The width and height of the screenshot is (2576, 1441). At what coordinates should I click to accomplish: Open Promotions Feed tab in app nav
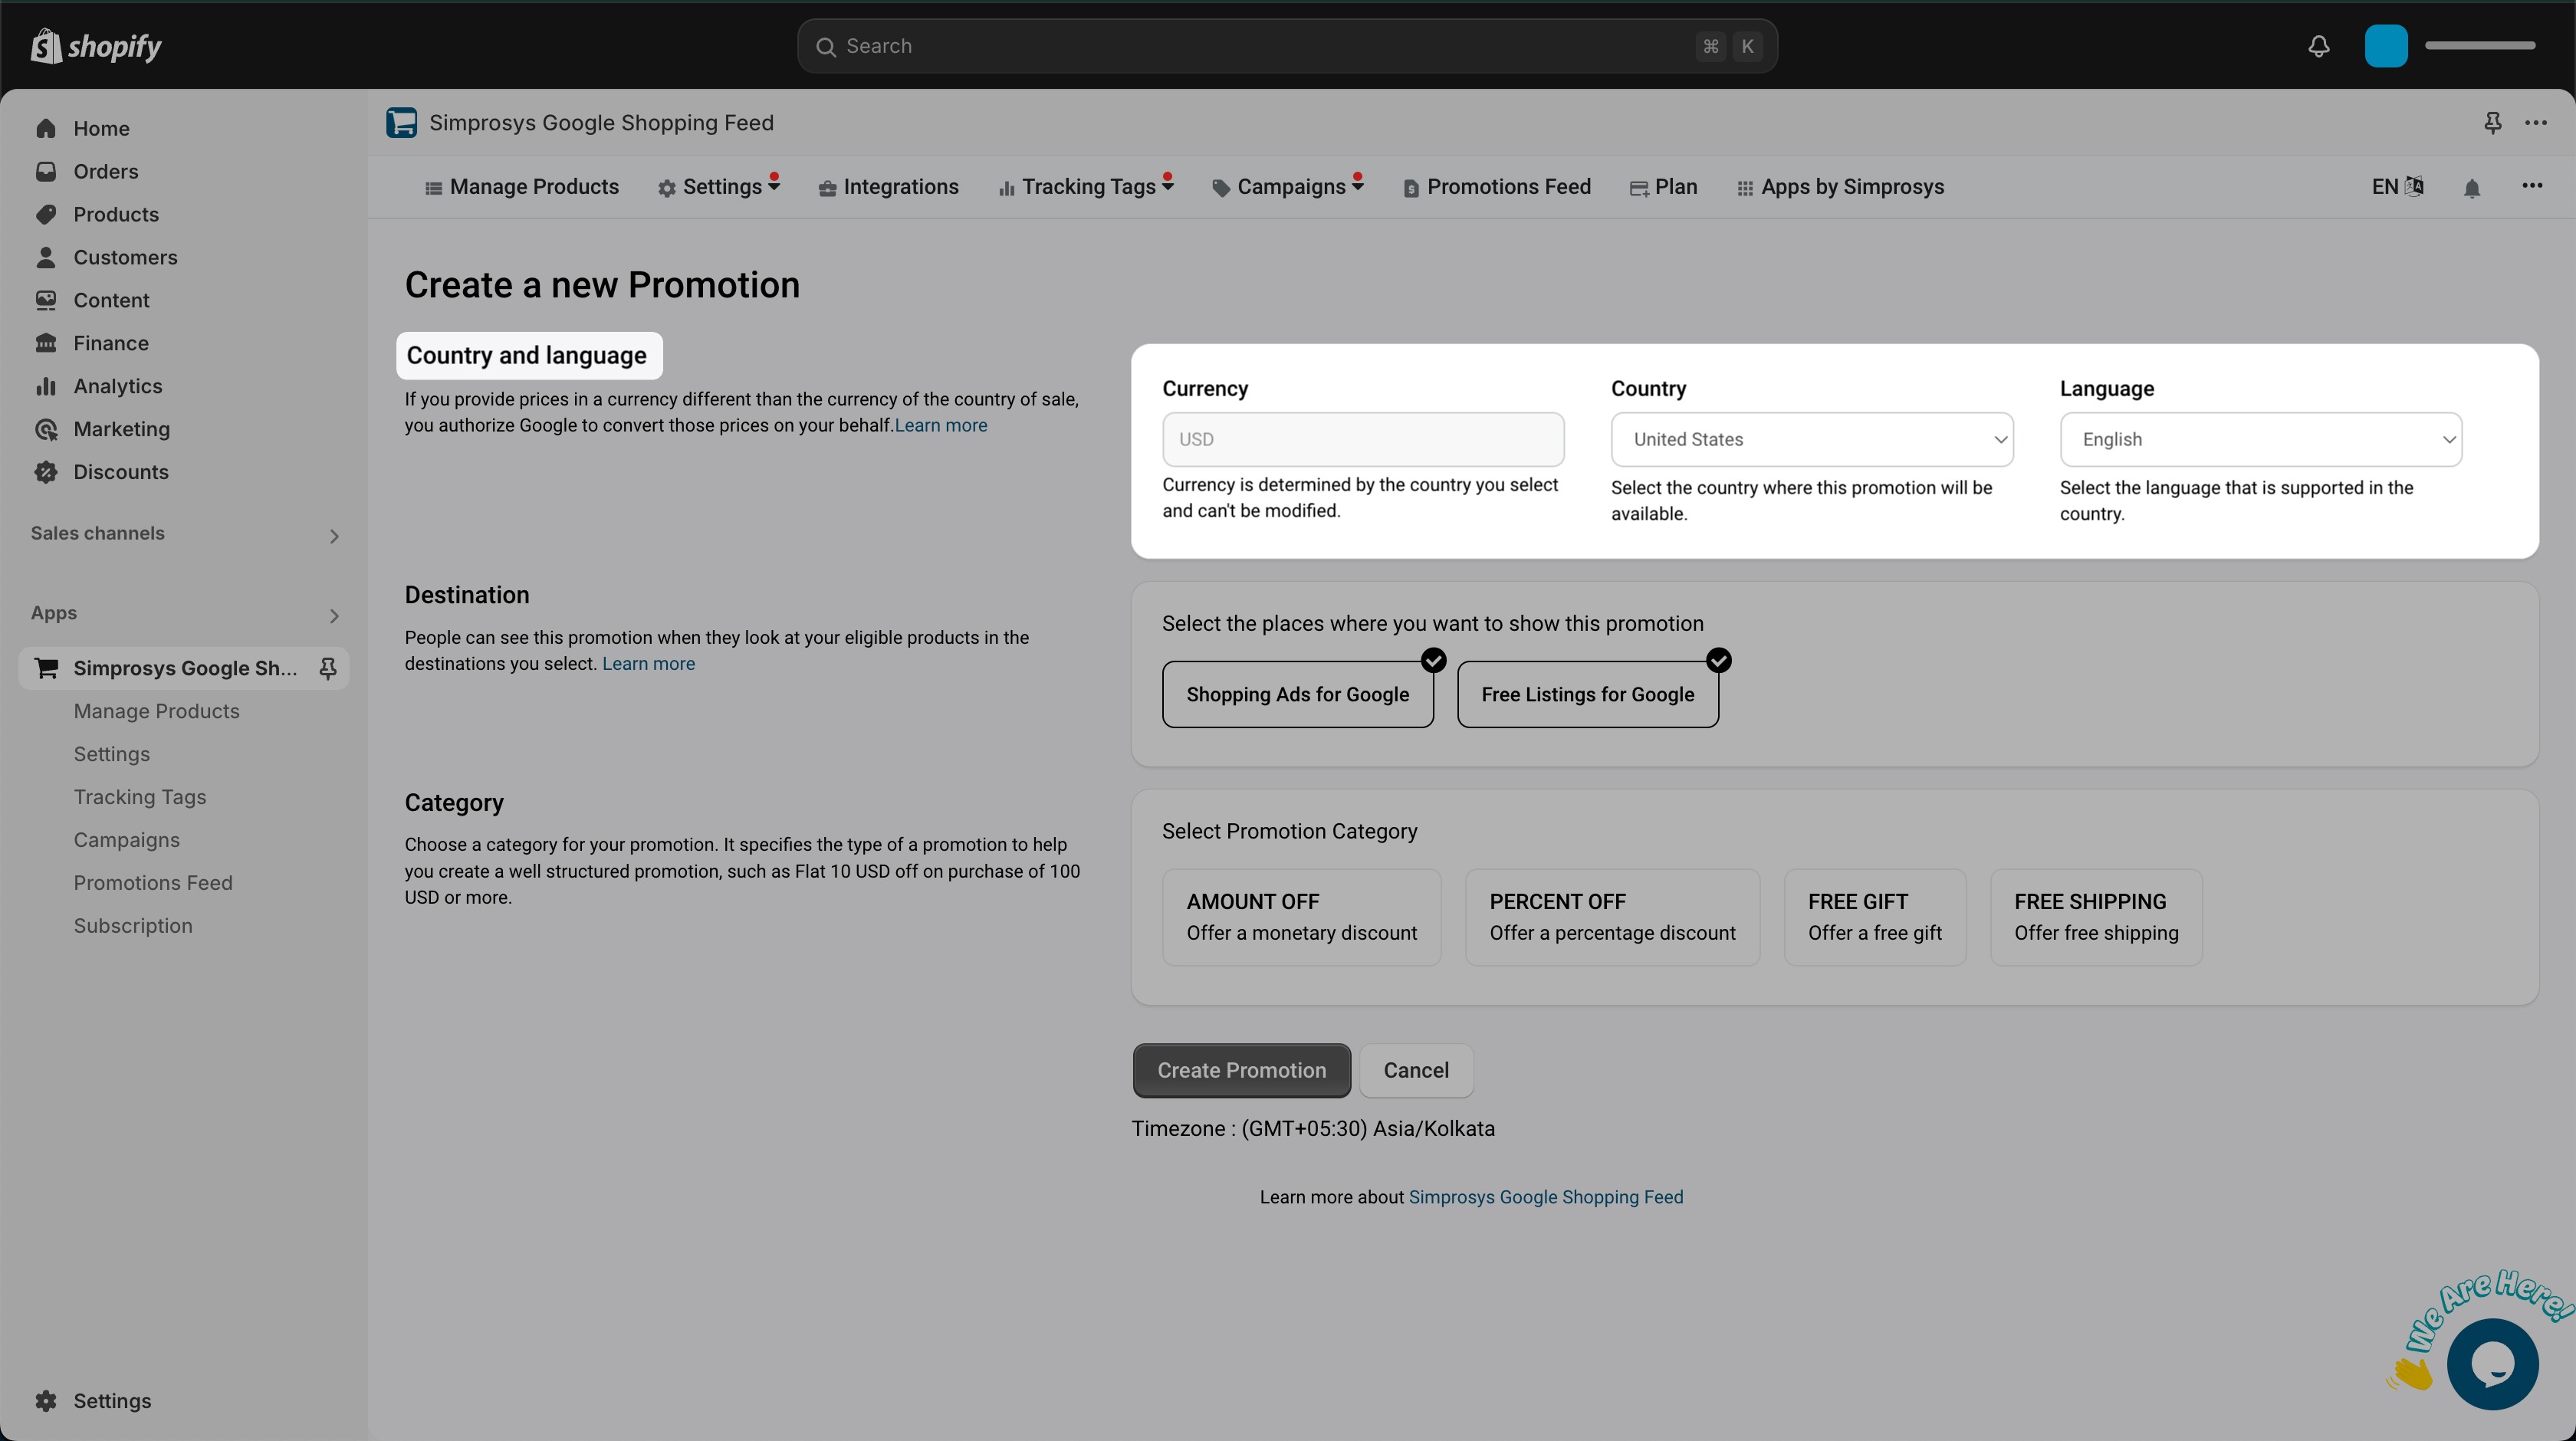click(1497, 188)
